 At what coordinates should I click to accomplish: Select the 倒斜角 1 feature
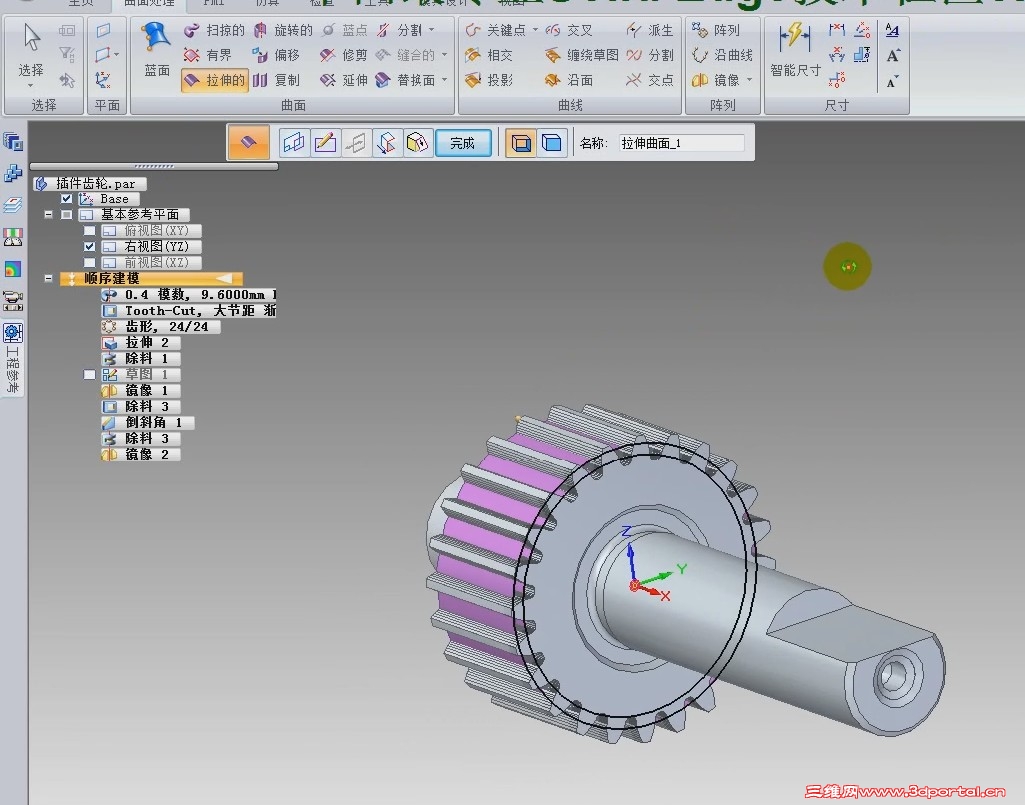[x=147, y=422]
